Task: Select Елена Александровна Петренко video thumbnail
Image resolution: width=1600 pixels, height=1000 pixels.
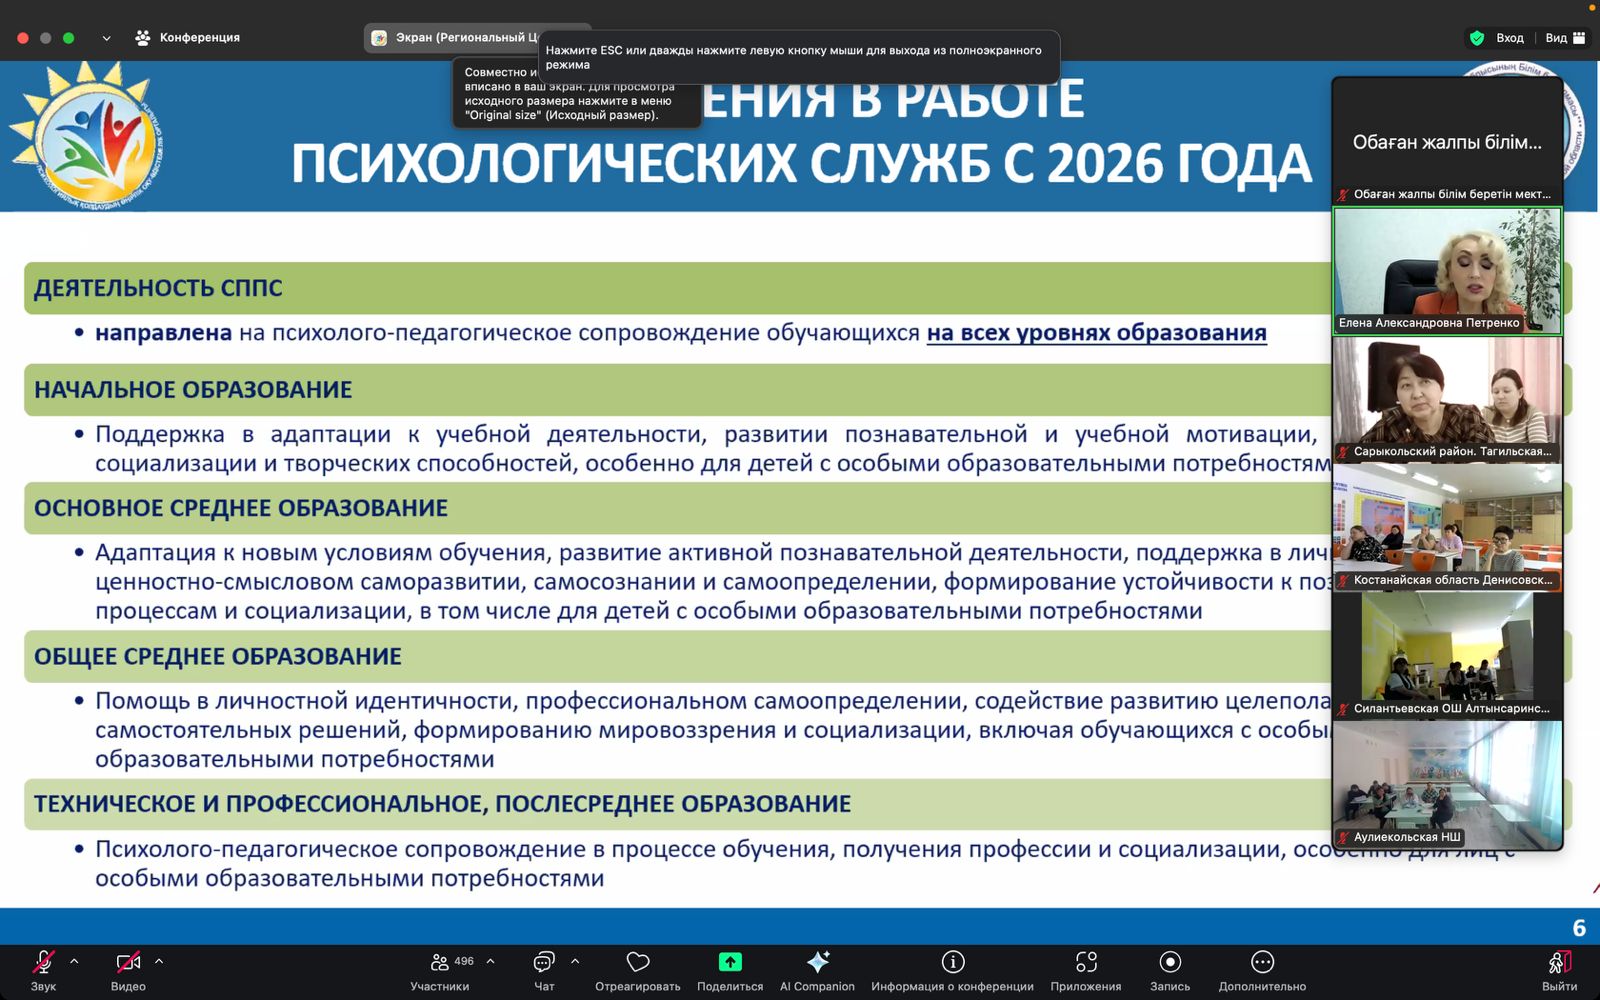Action: point(1447,270)
